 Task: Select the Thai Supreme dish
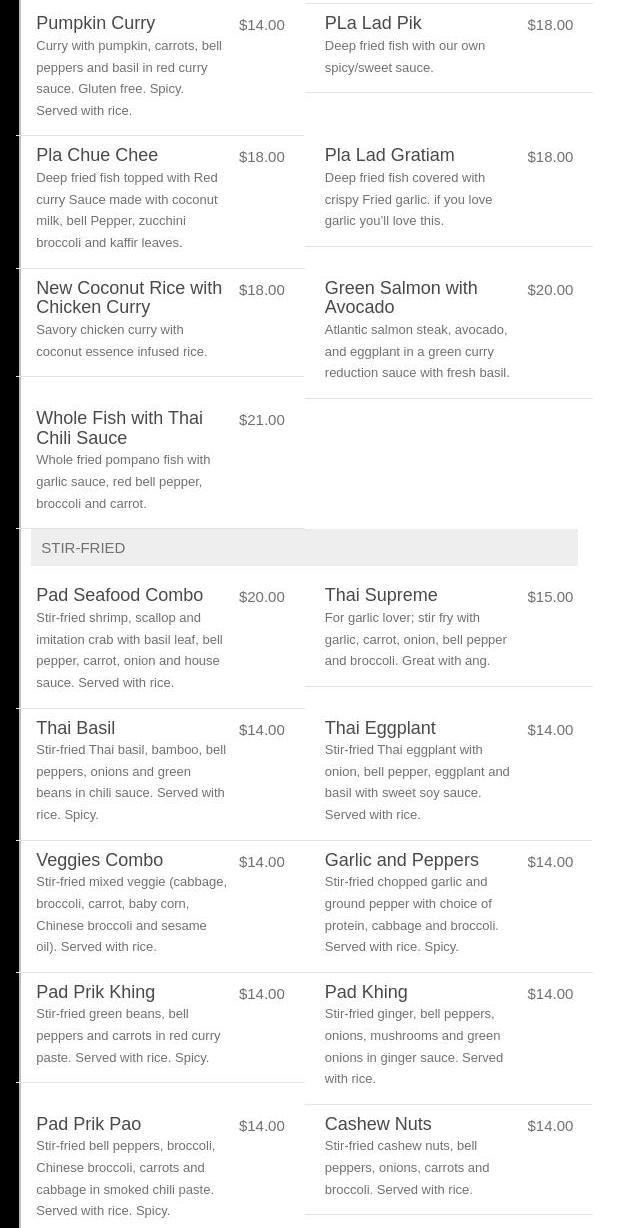380,595
